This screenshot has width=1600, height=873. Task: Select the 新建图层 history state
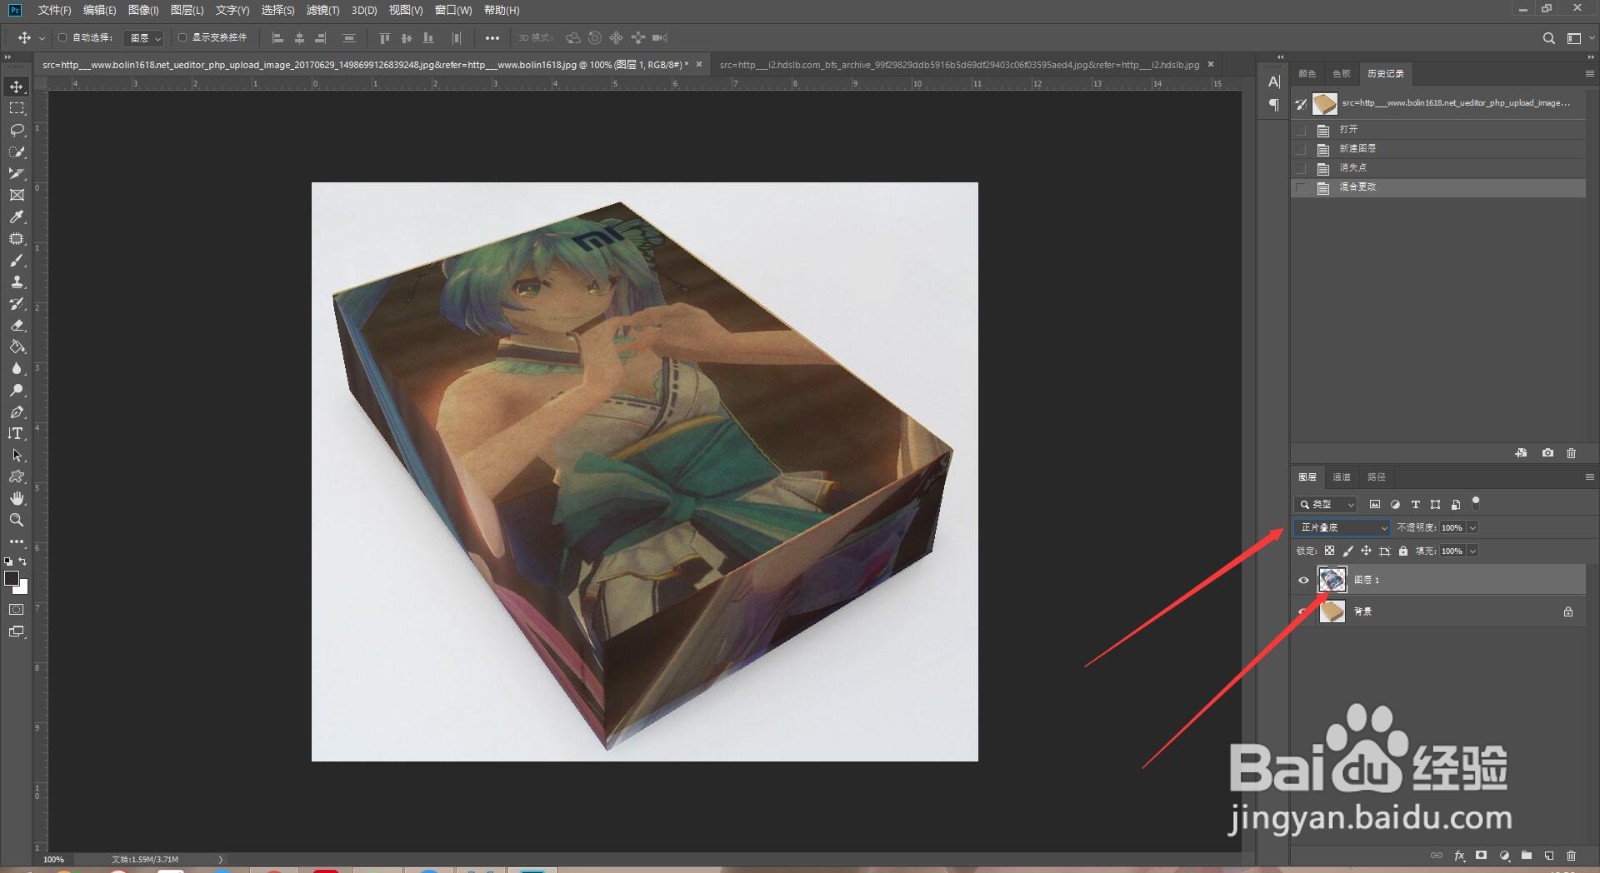[x=1438, y=149]
